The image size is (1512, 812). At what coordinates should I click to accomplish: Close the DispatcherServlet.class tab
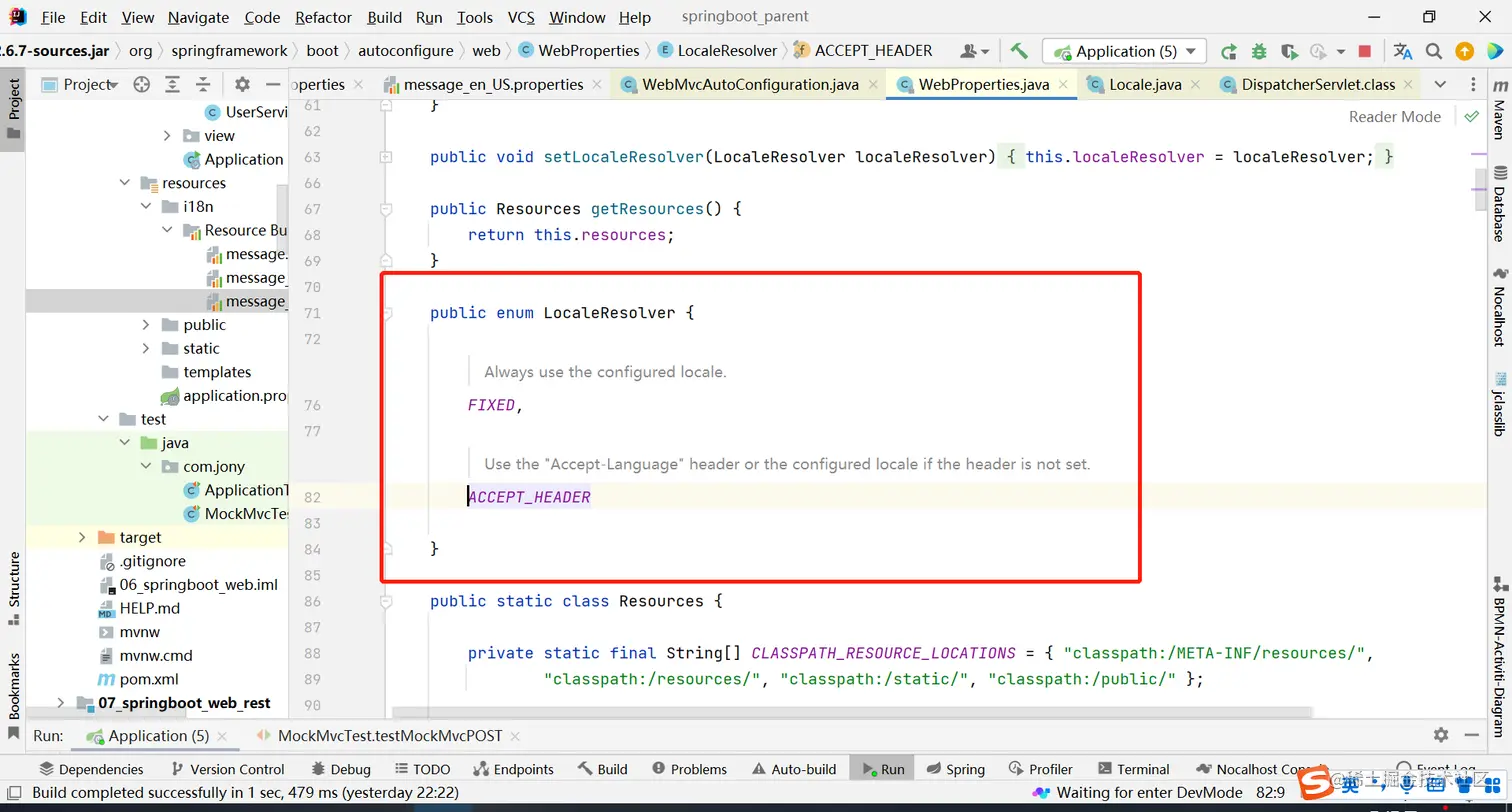tap(1407, 85)
